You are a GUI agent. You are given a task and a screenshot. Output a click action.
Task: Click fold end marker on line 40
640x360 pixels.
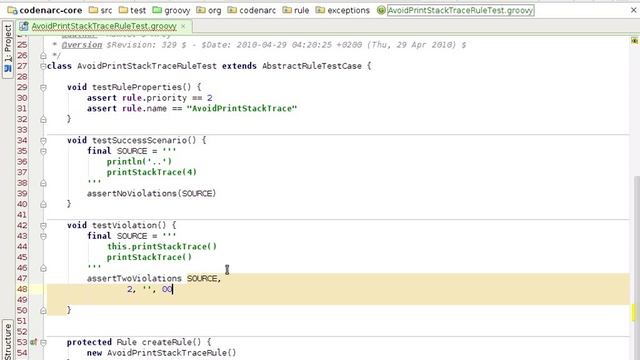(43, 204)
